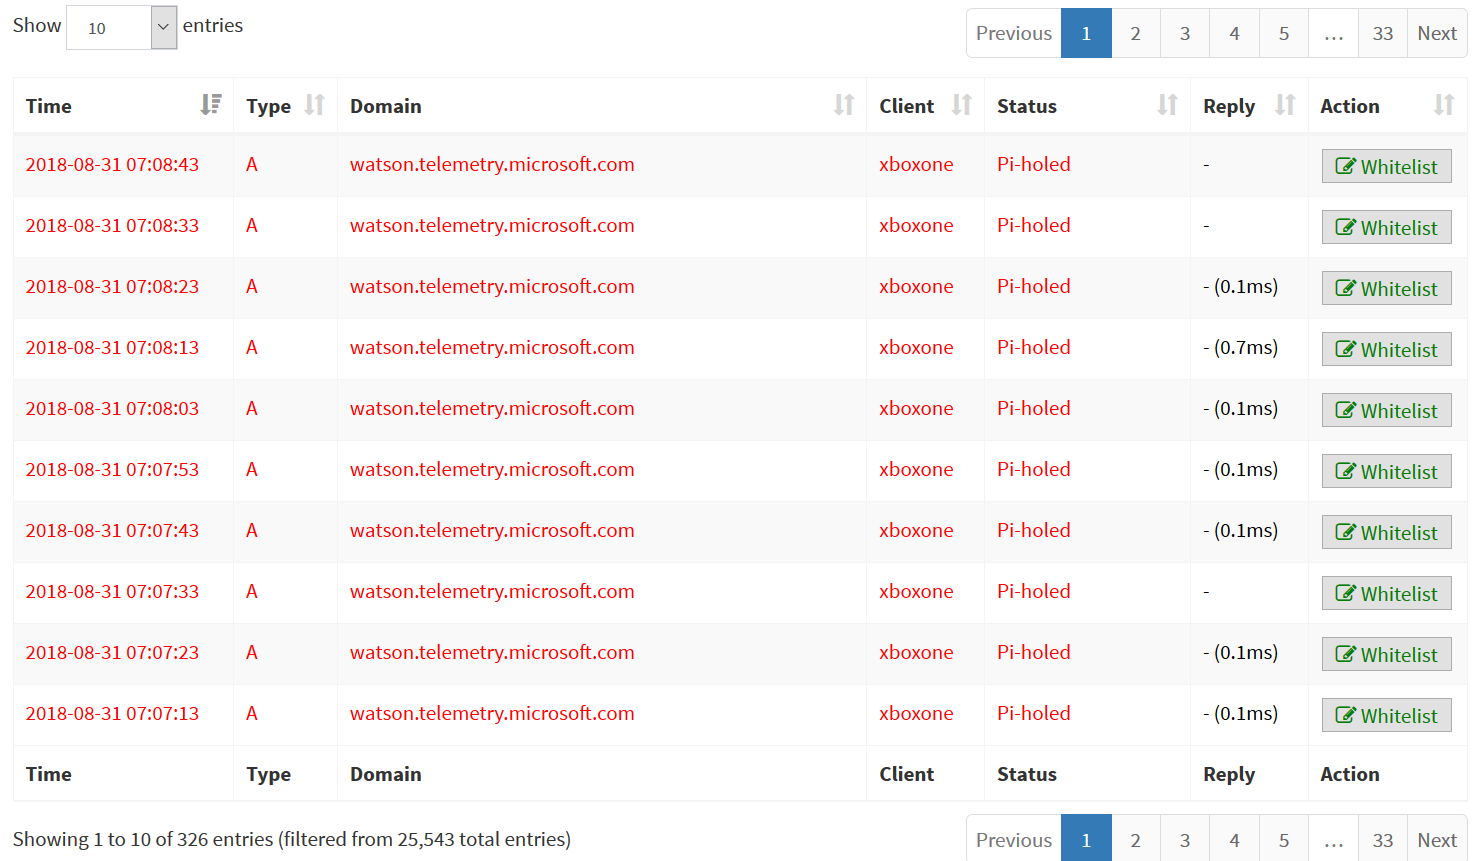Click Previous in the top pagination
1479x861 pixels.
pyautogui.click(x=1013, y=33)
